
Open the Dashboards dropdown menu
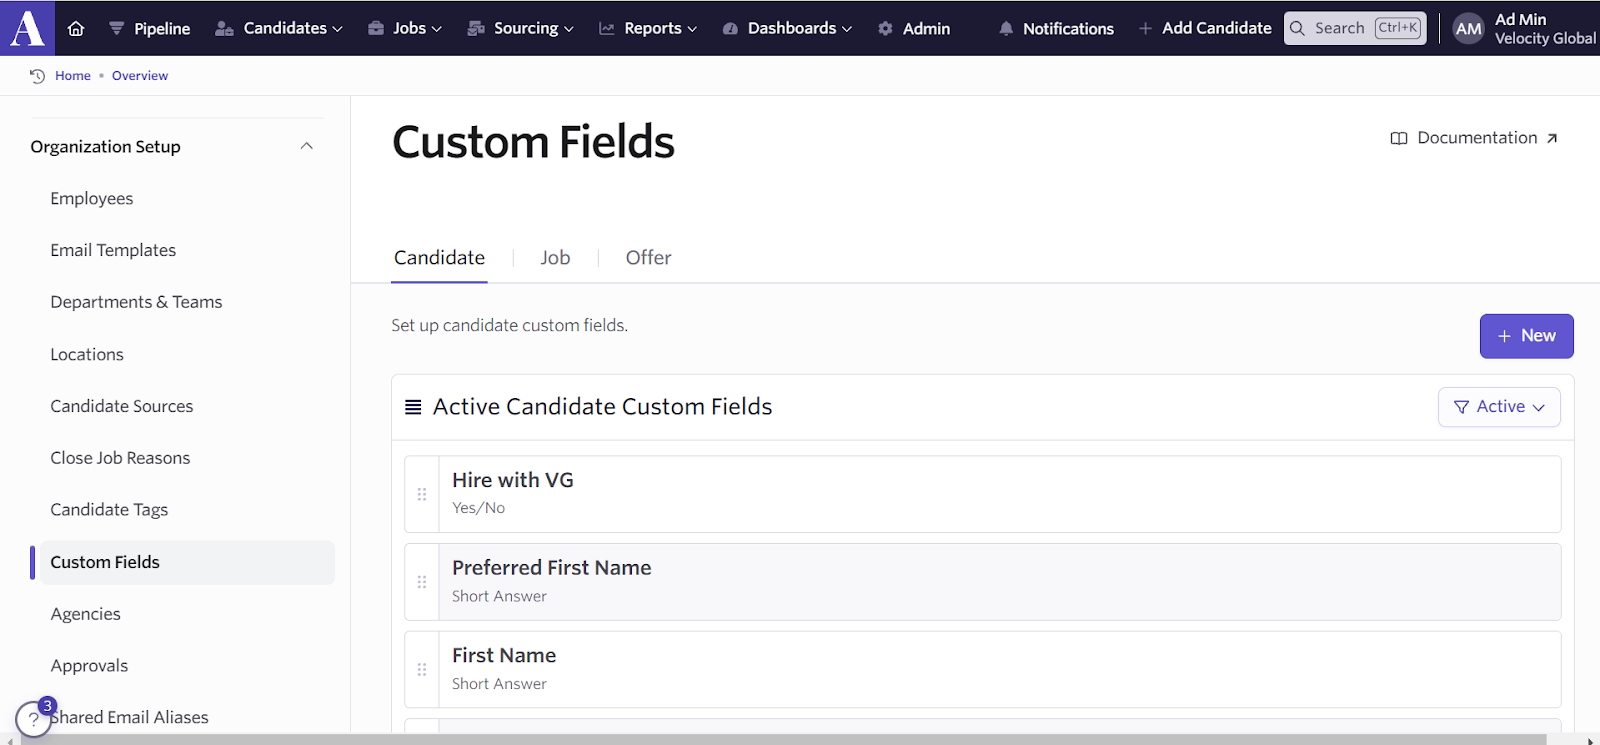787,28
